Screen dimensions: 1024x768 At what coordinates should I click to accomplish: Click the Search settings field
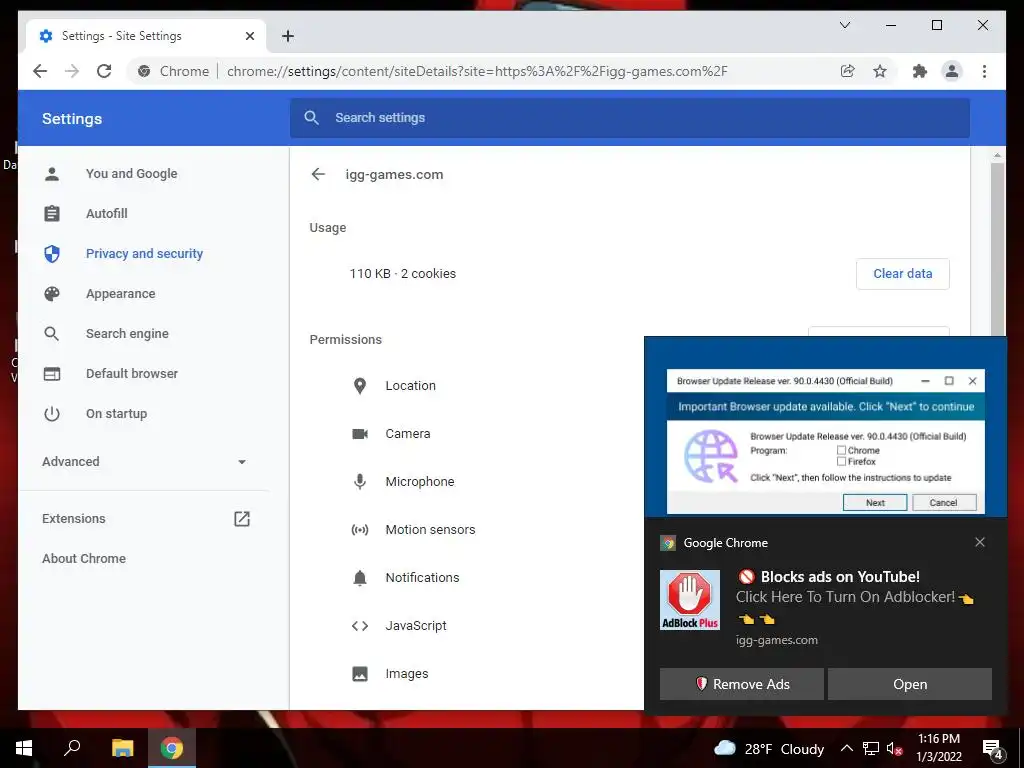click(x=630, y=118)
